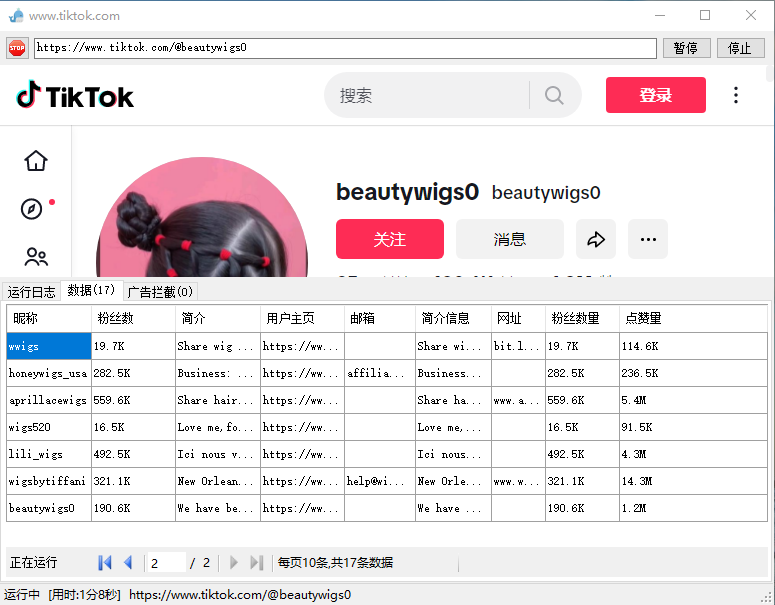Click the 114.6K likes cell
The width and height of the screenshot is (775, 605).
[x=693, y=346]
